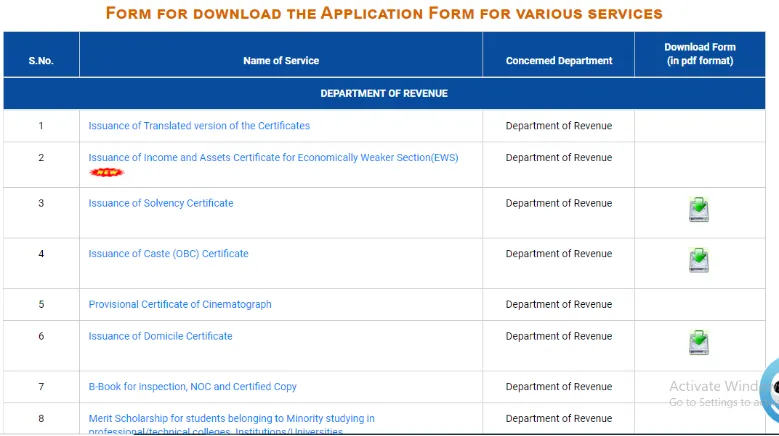Download the Caste (OBC) Certificate form PDF

(699, 261)
